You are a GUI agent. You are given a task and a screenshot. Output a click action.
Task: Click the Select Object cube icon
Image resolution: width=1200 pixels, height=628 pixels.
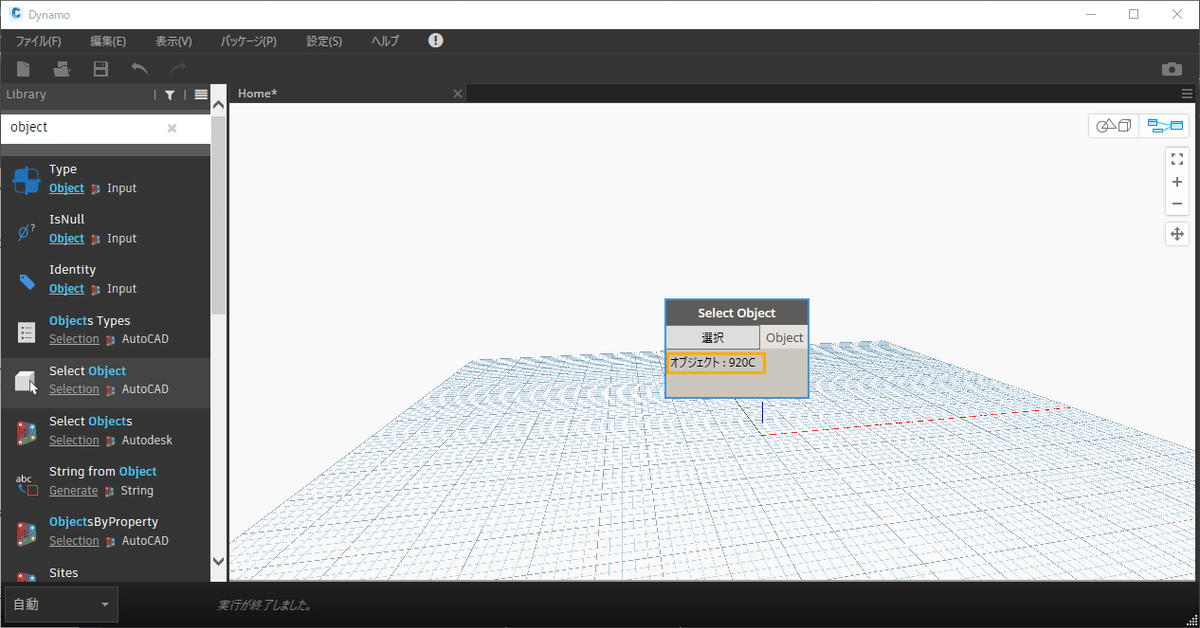click(x=26, y=381)
